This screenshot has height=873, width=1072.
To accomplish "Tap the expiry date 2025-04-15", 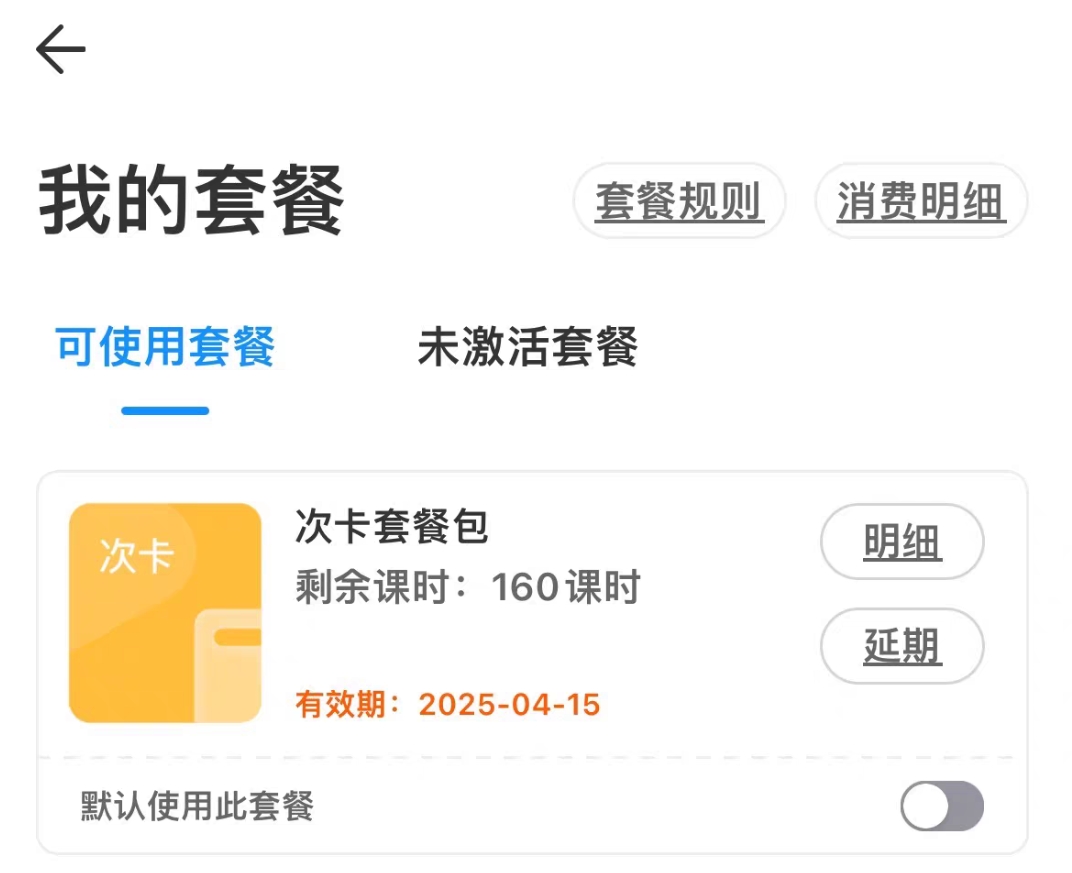I will tap(509, 704).
